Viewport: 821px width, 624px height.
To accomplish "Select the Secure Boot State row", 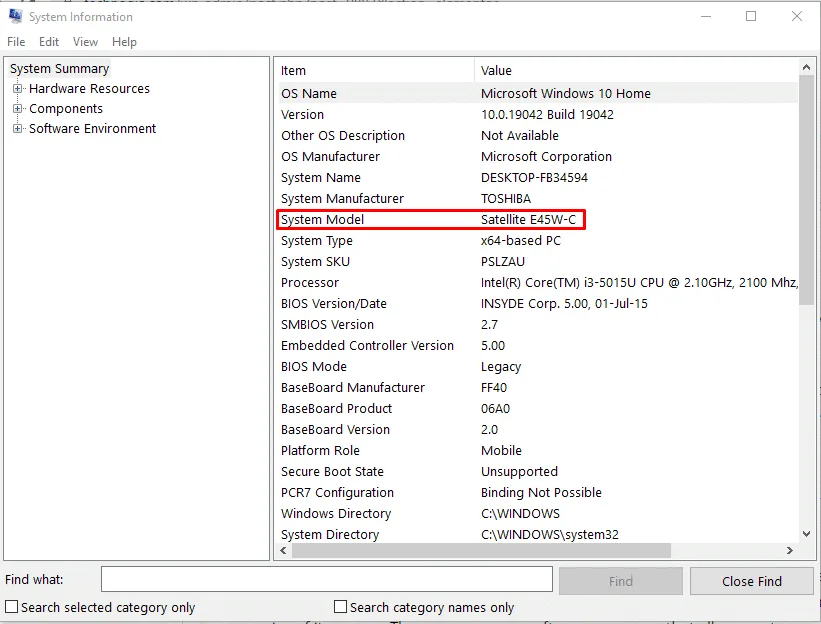I will tap(538, 471).
